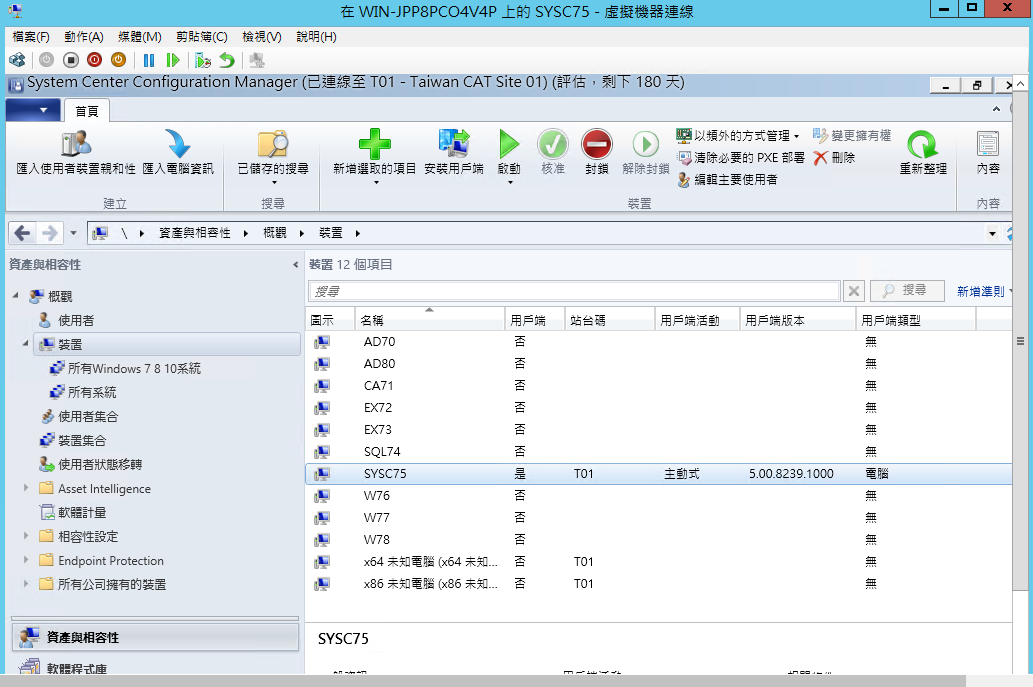Click the green 重新整理 icon
This screenshot has height=687, width=1033.
pyautogui.click(x=923, y=144)
